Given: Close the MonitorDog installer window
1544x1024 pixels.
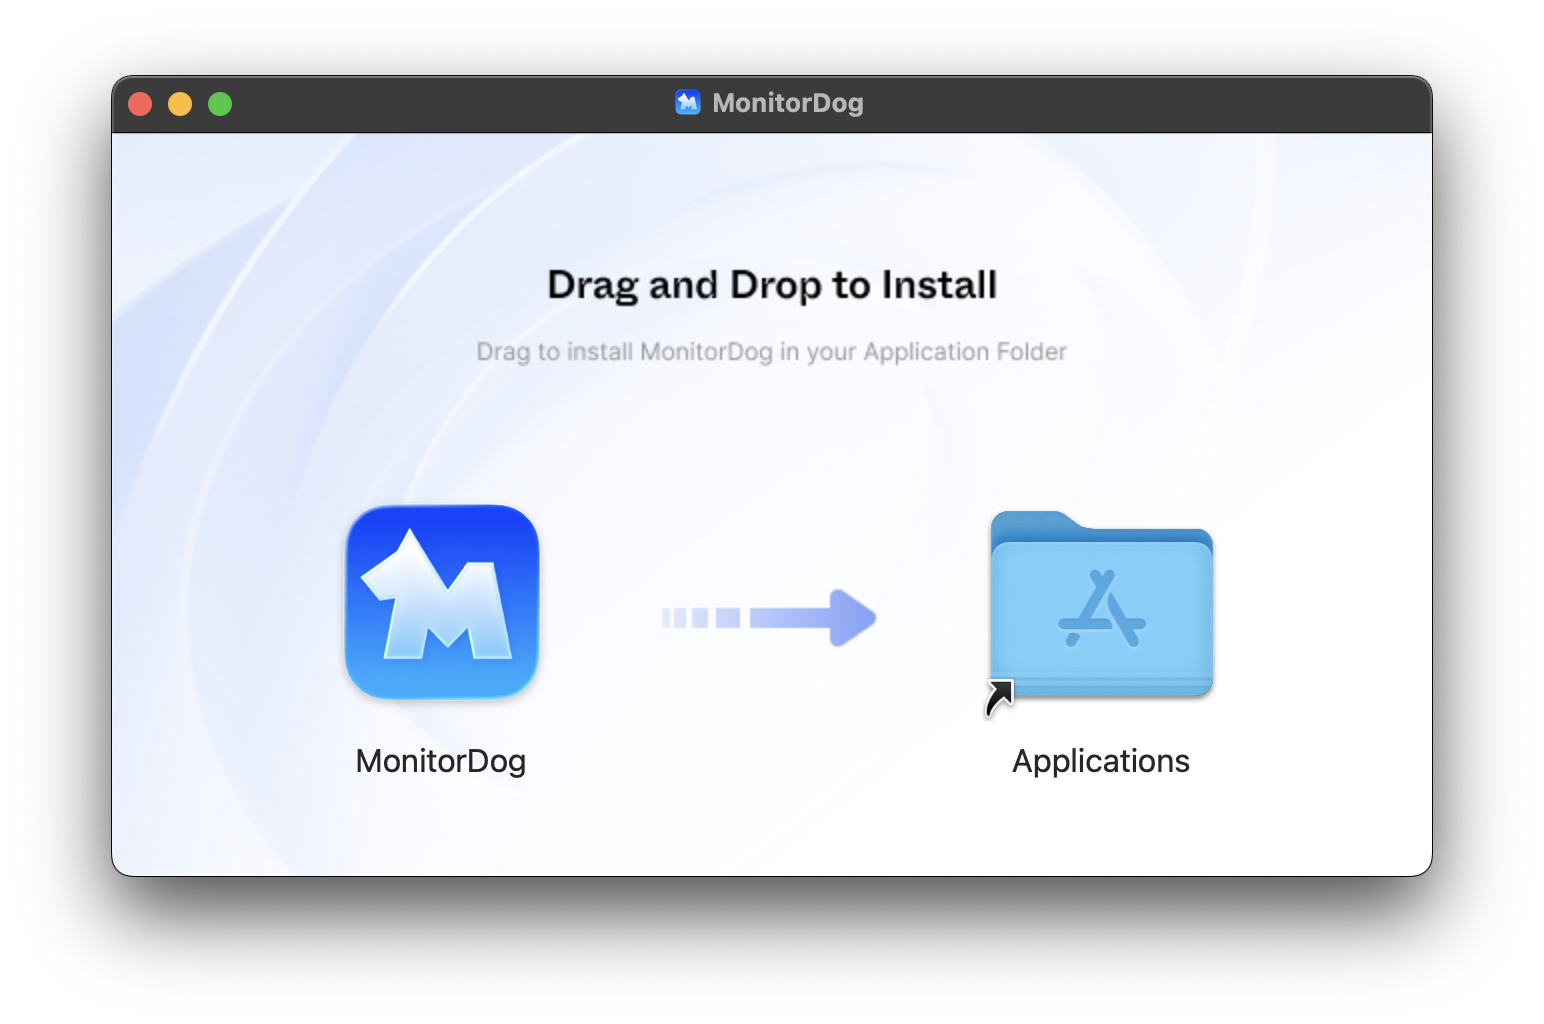Looking at the screenshot, I should coord(140,104).
